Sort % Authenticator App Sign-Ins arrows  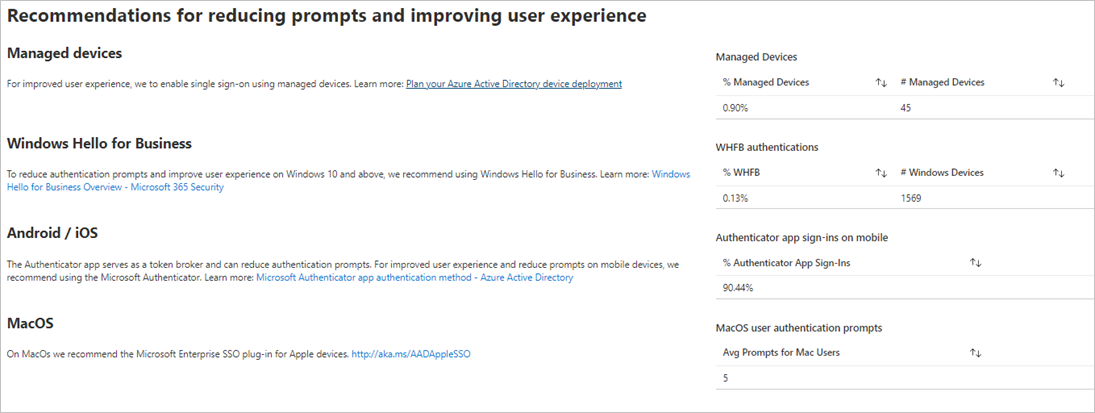[975, 263]
